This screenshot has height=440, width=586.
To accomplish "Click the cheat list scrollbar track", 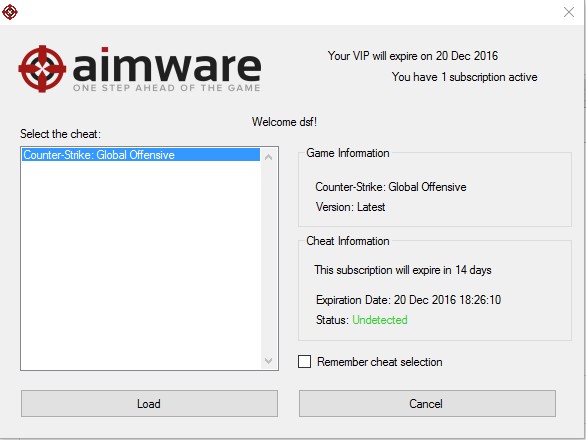I will point(268,259).
